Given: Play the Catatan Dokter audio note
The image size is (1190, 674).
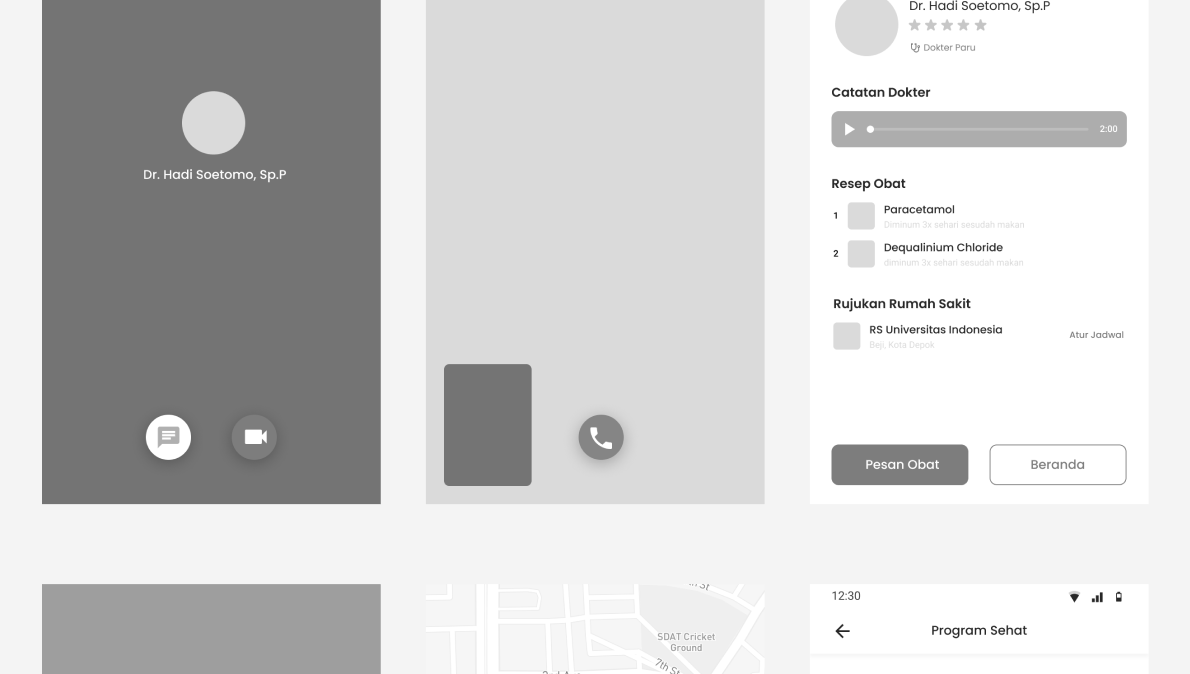Looking at the screenshot, I should click(x=849, y=128).
